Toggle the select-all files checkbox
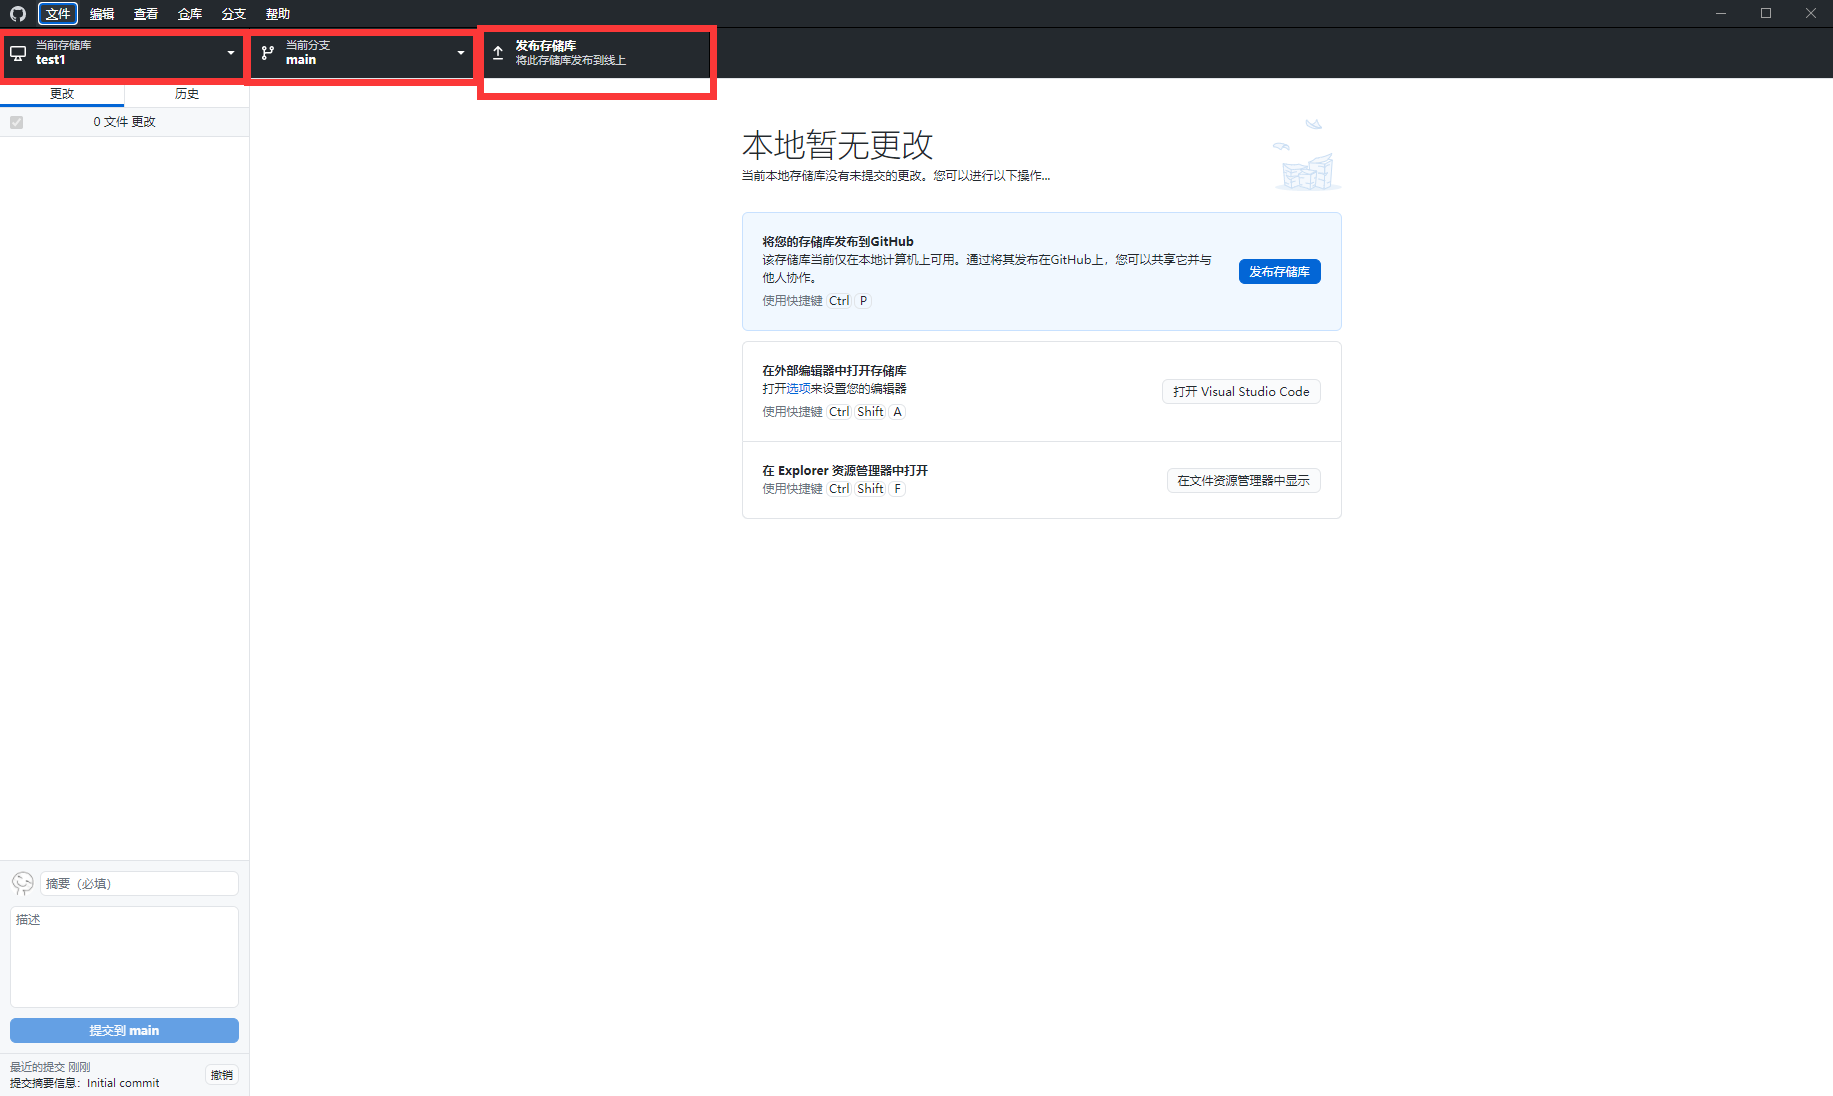Image resolution: width=1833 pixels, height=1096 pixels. (x=16, y=121)
